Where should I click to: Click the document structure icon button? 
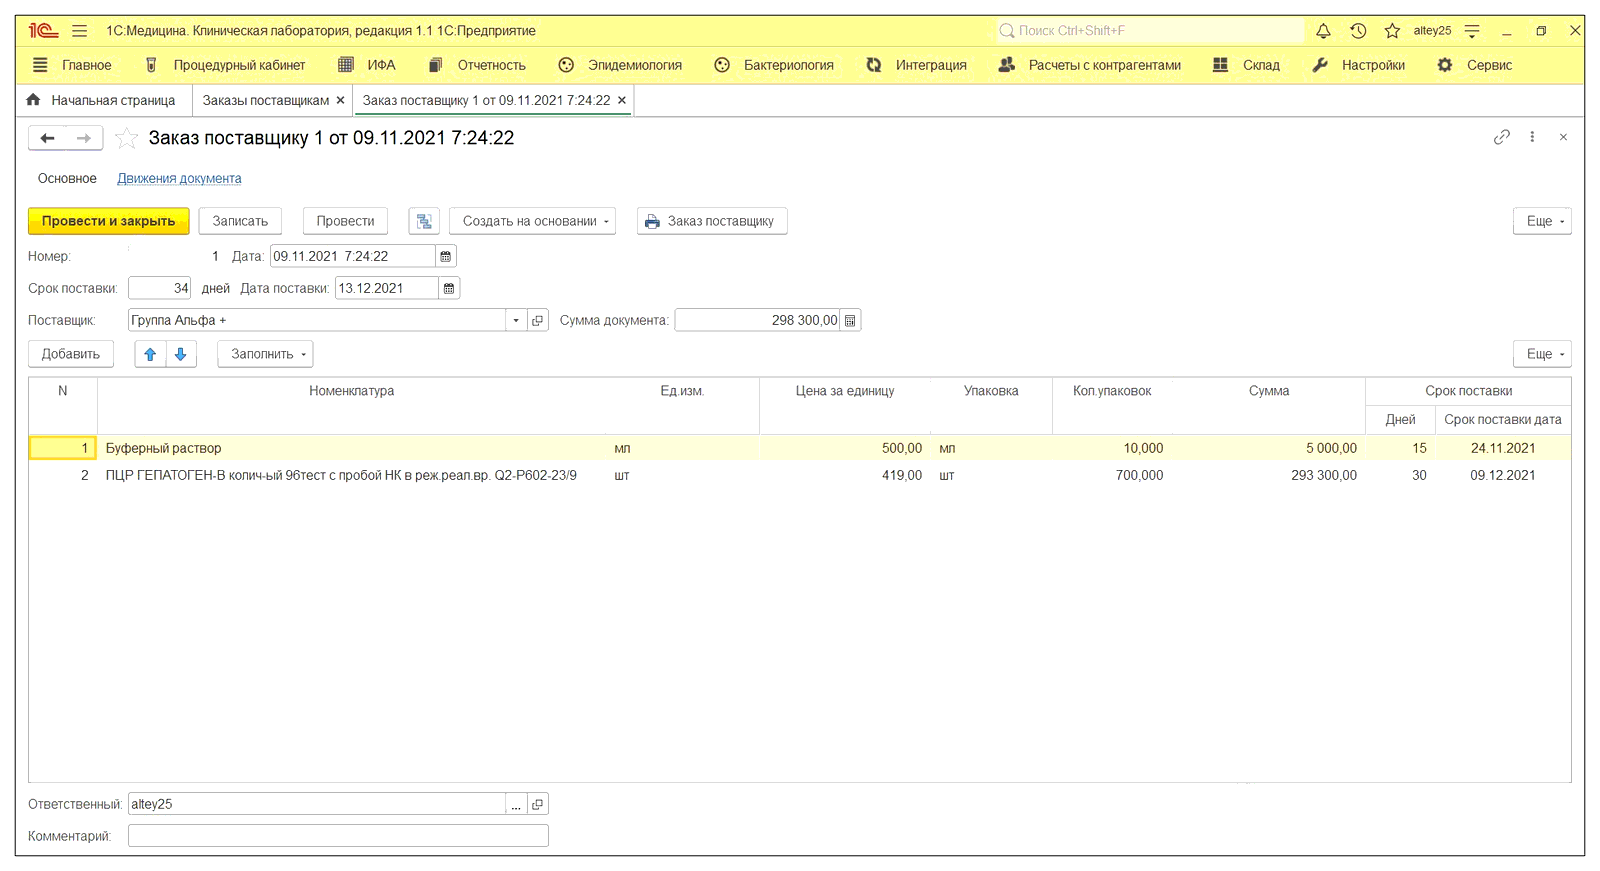tap(424, 221)
